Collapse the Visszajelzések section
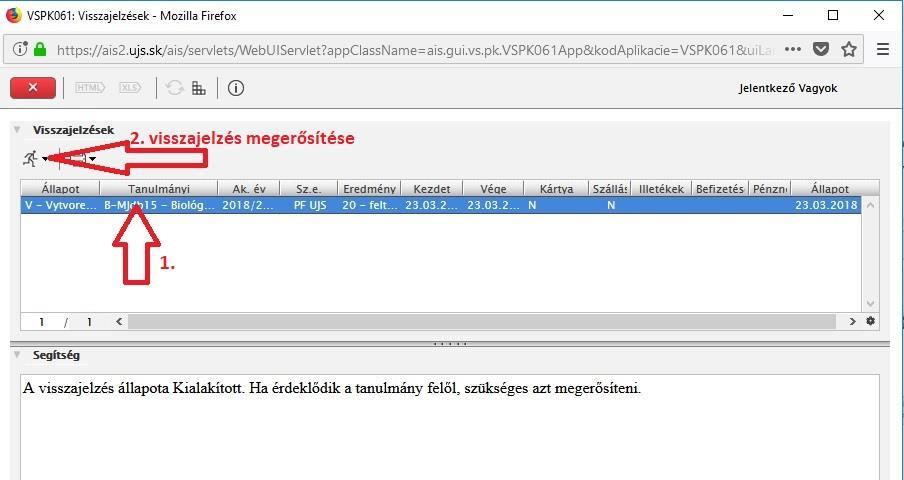Image resolution: width=904 pixels, height=480 pixels. pos(17,130)
